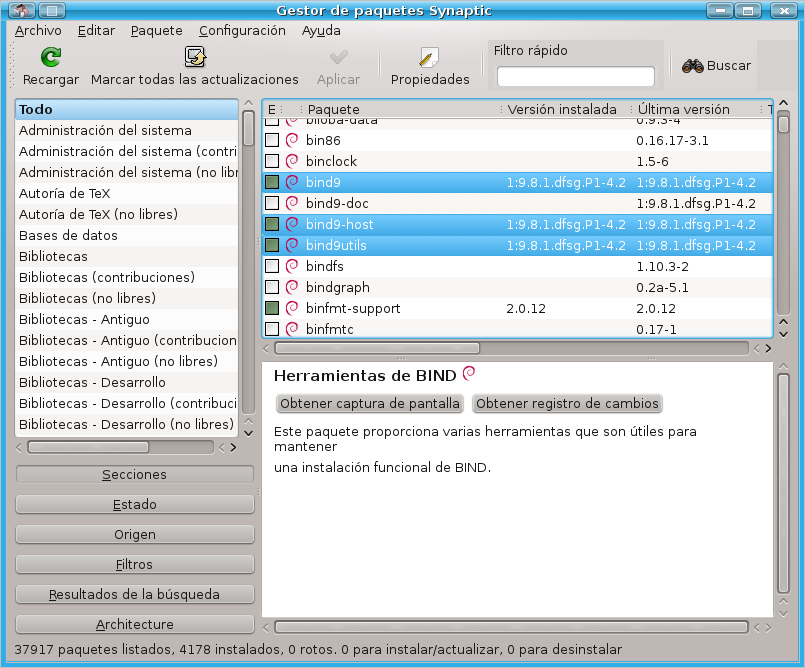Screen dimensions: 805x668
Task: Click the Secciones button
Action: 135,474
